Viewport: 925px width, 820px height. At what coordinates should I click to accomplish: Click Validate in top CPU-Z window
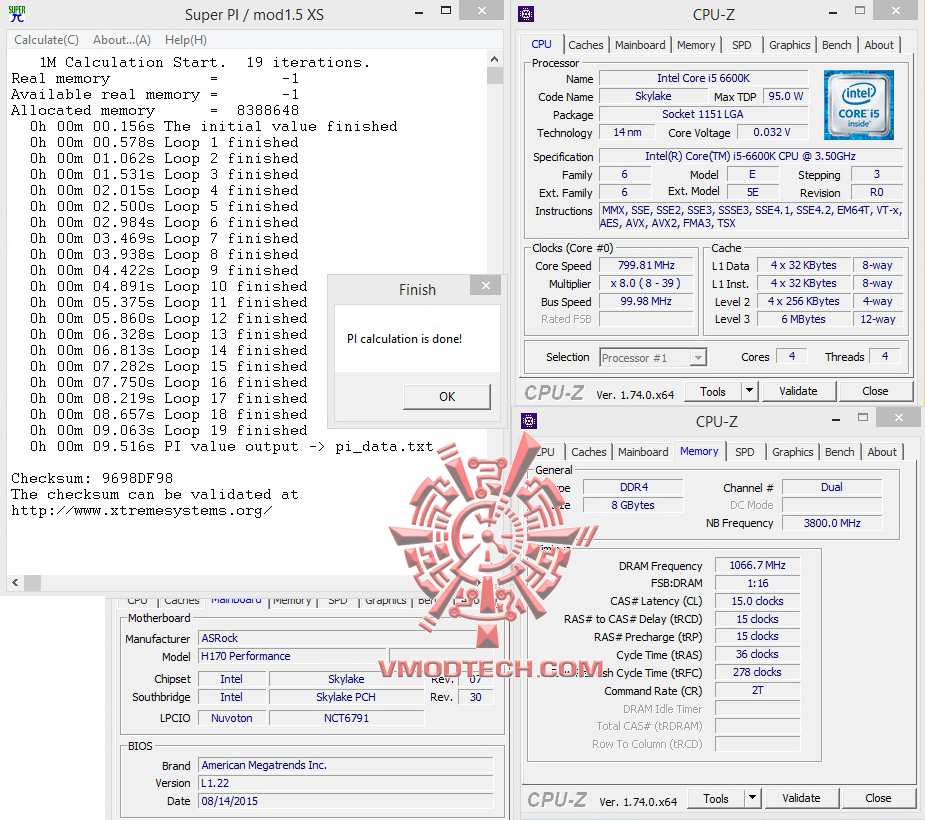(798, 391)
